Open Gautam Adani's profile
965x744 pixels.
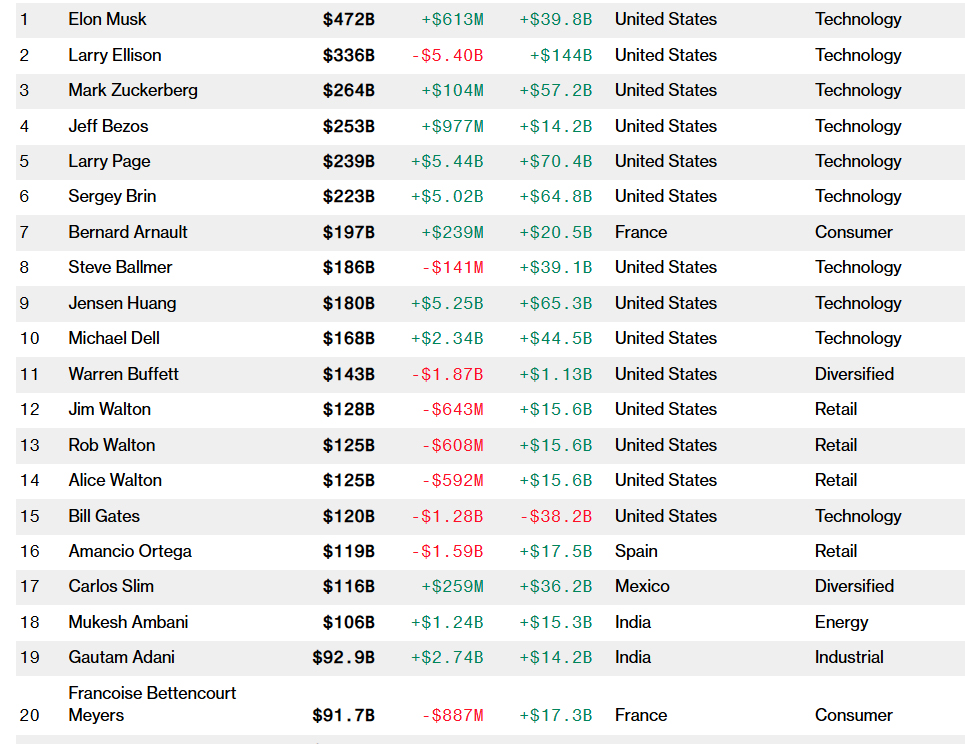122,657
